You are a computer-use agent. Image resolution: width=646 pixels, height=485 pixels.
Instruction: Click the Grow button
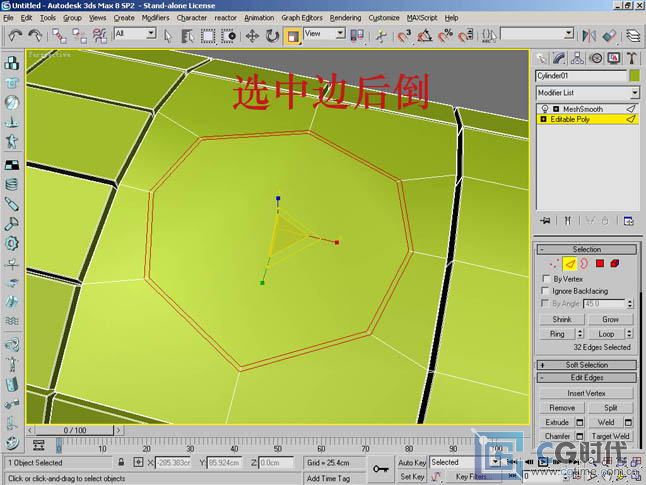(610, 319)
